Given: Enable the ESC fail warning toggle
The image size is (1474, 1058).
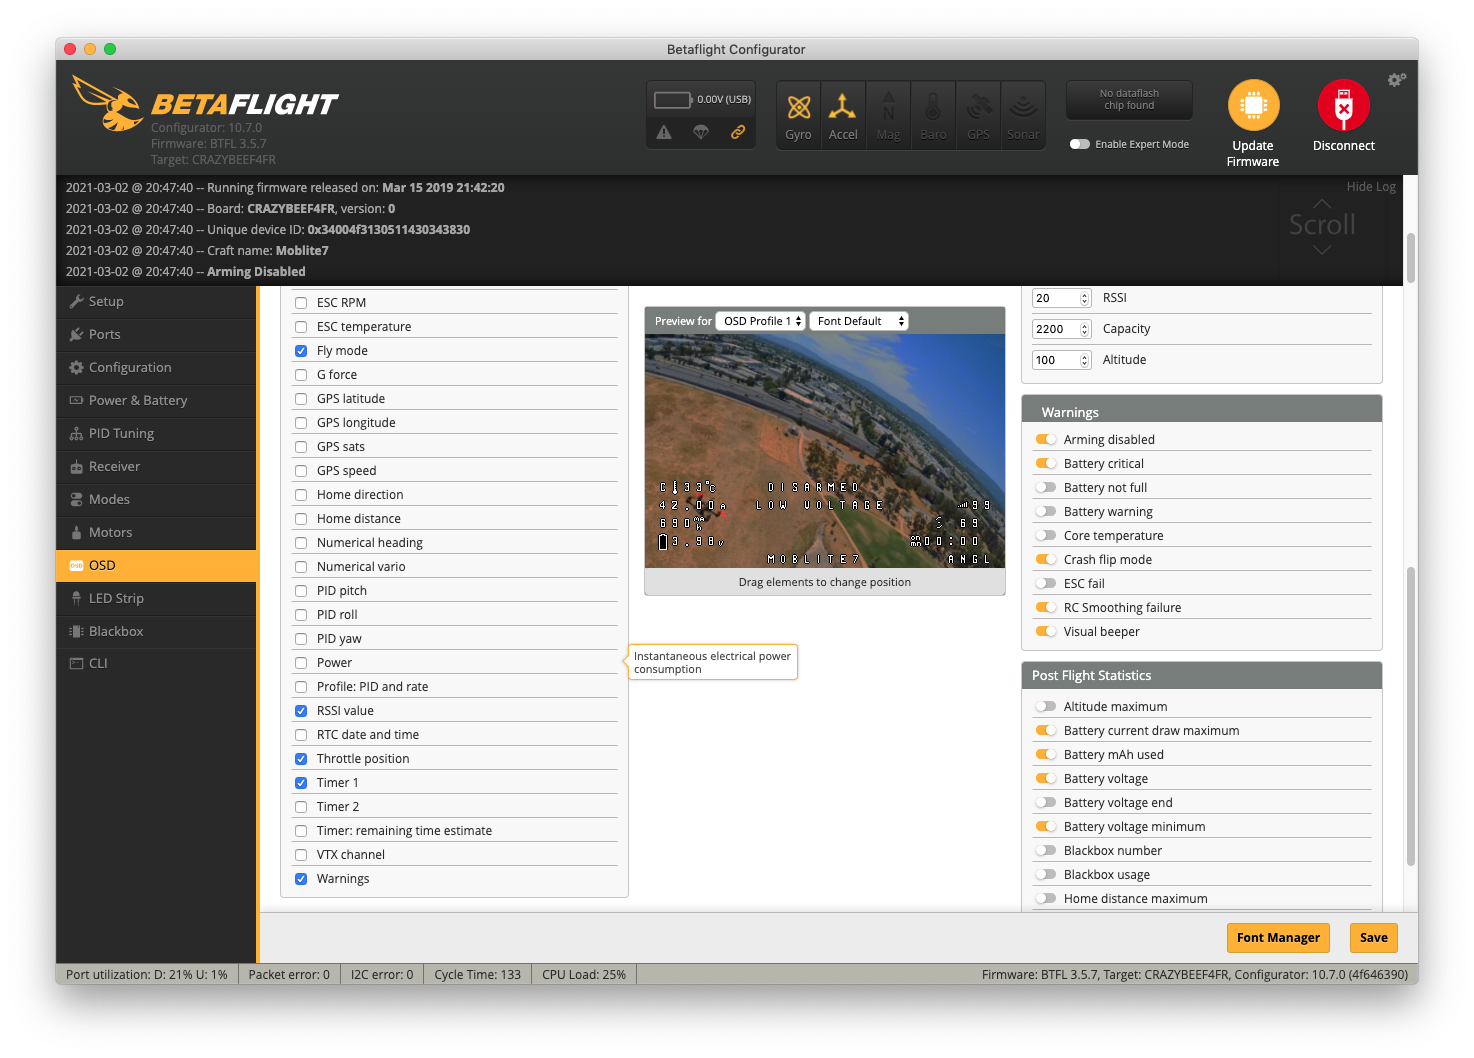Looking at the screenshot, I should click(1046, 583).
